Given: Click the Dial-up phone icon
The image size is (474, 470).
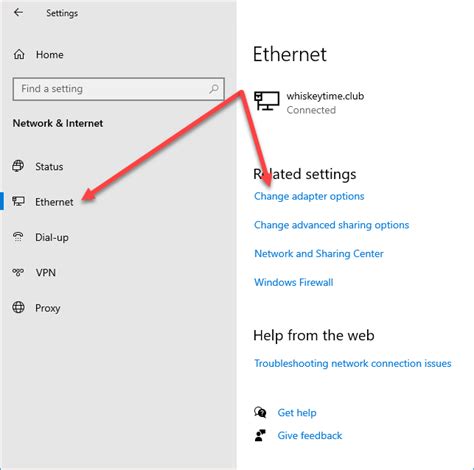Looking at the screenshot, I should pos(18,237).
